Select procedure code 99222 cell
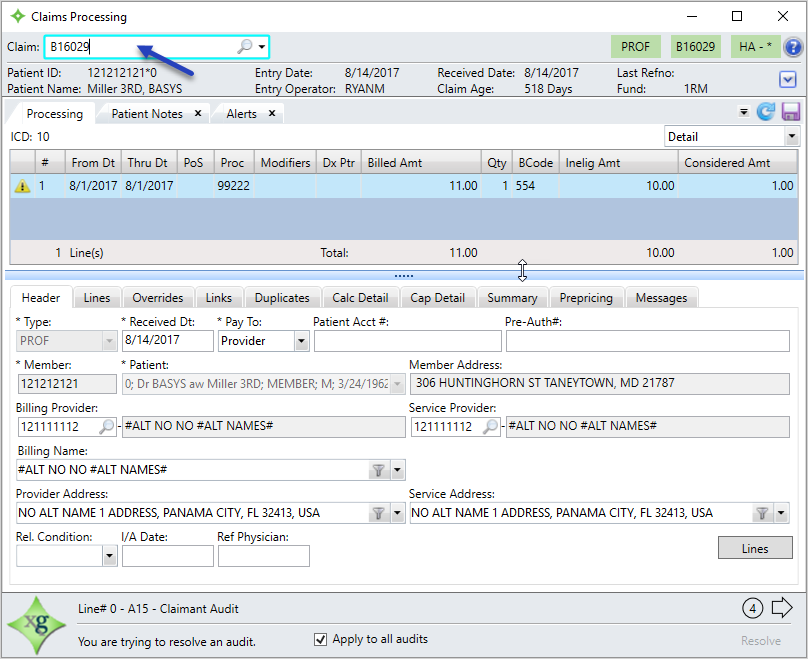The width and height of the screenshot is (808, 659). coord(233,186)
